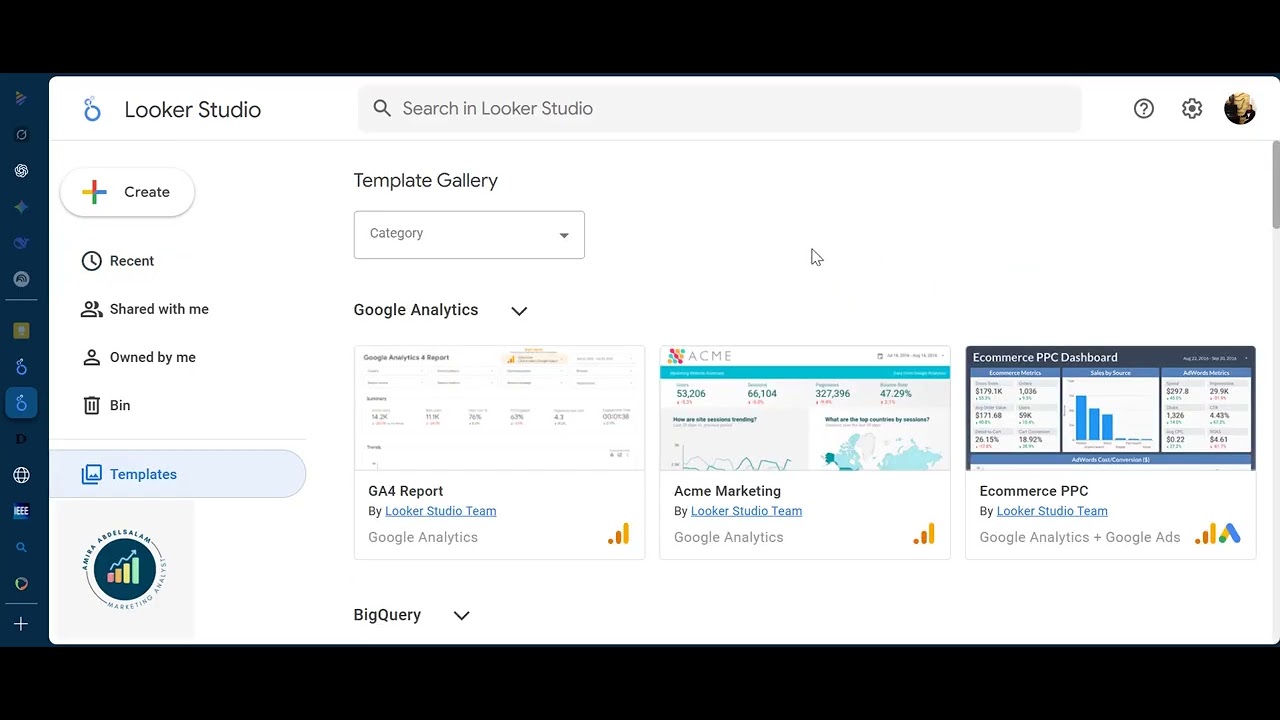1280x720 pixels.
Task: Click the Google Ads icon on Ecommerce PPC card
Action: (1229, 535)
